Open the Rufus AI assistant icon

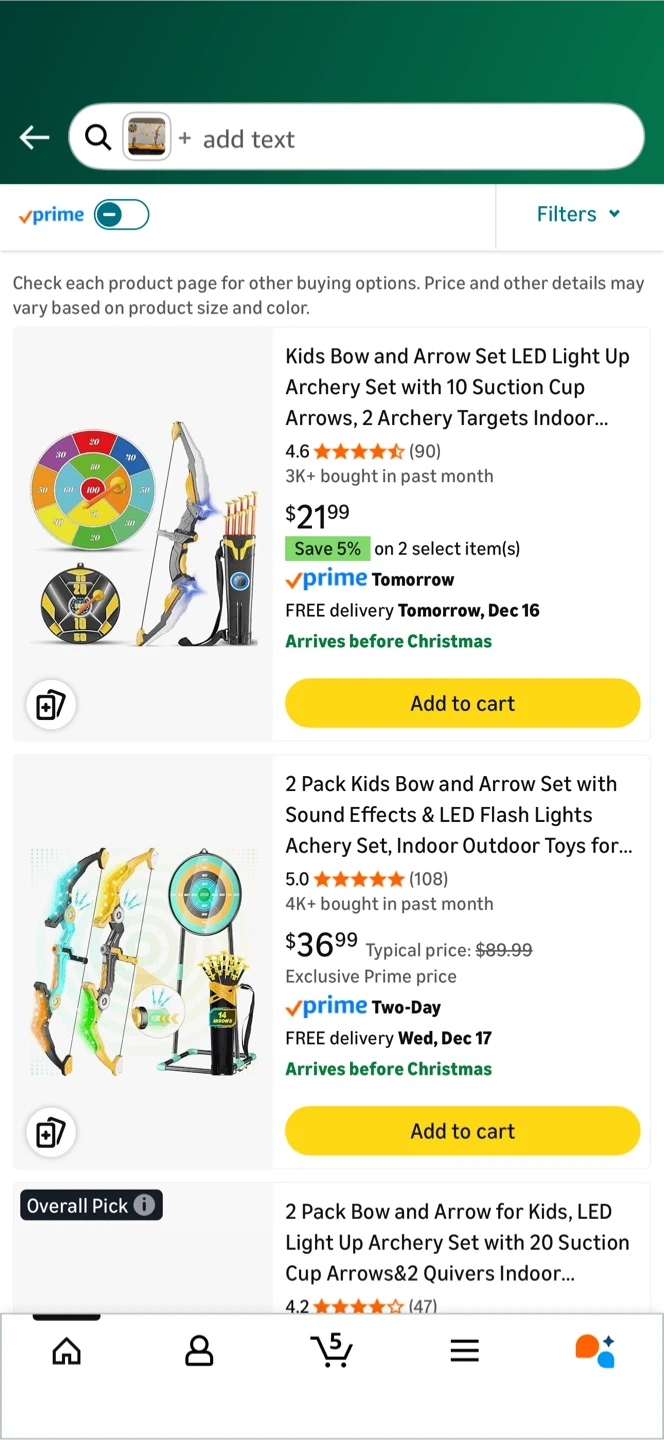point(595,1351)
